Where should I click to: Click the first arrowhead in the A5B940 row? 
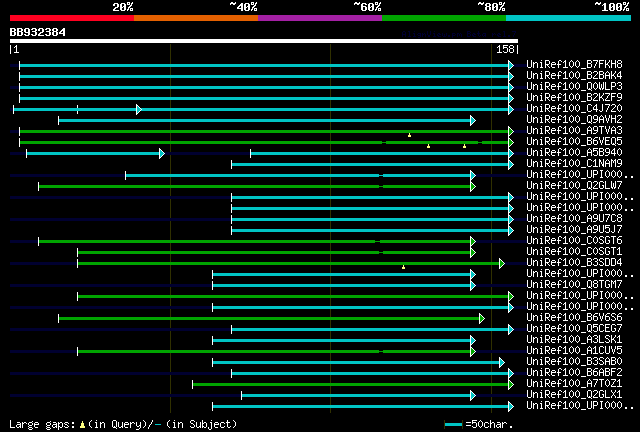click(x=162, y=154)
